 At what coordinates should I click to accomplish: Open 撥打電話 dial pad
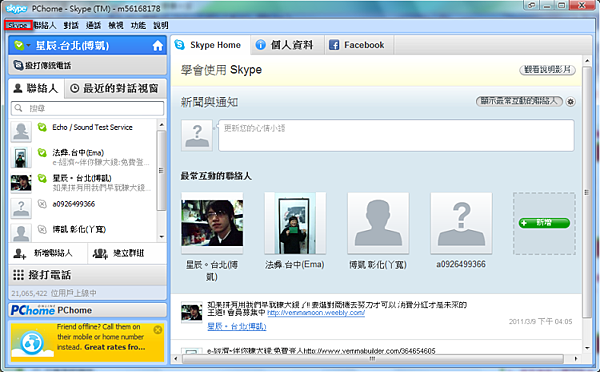point(87,275)
